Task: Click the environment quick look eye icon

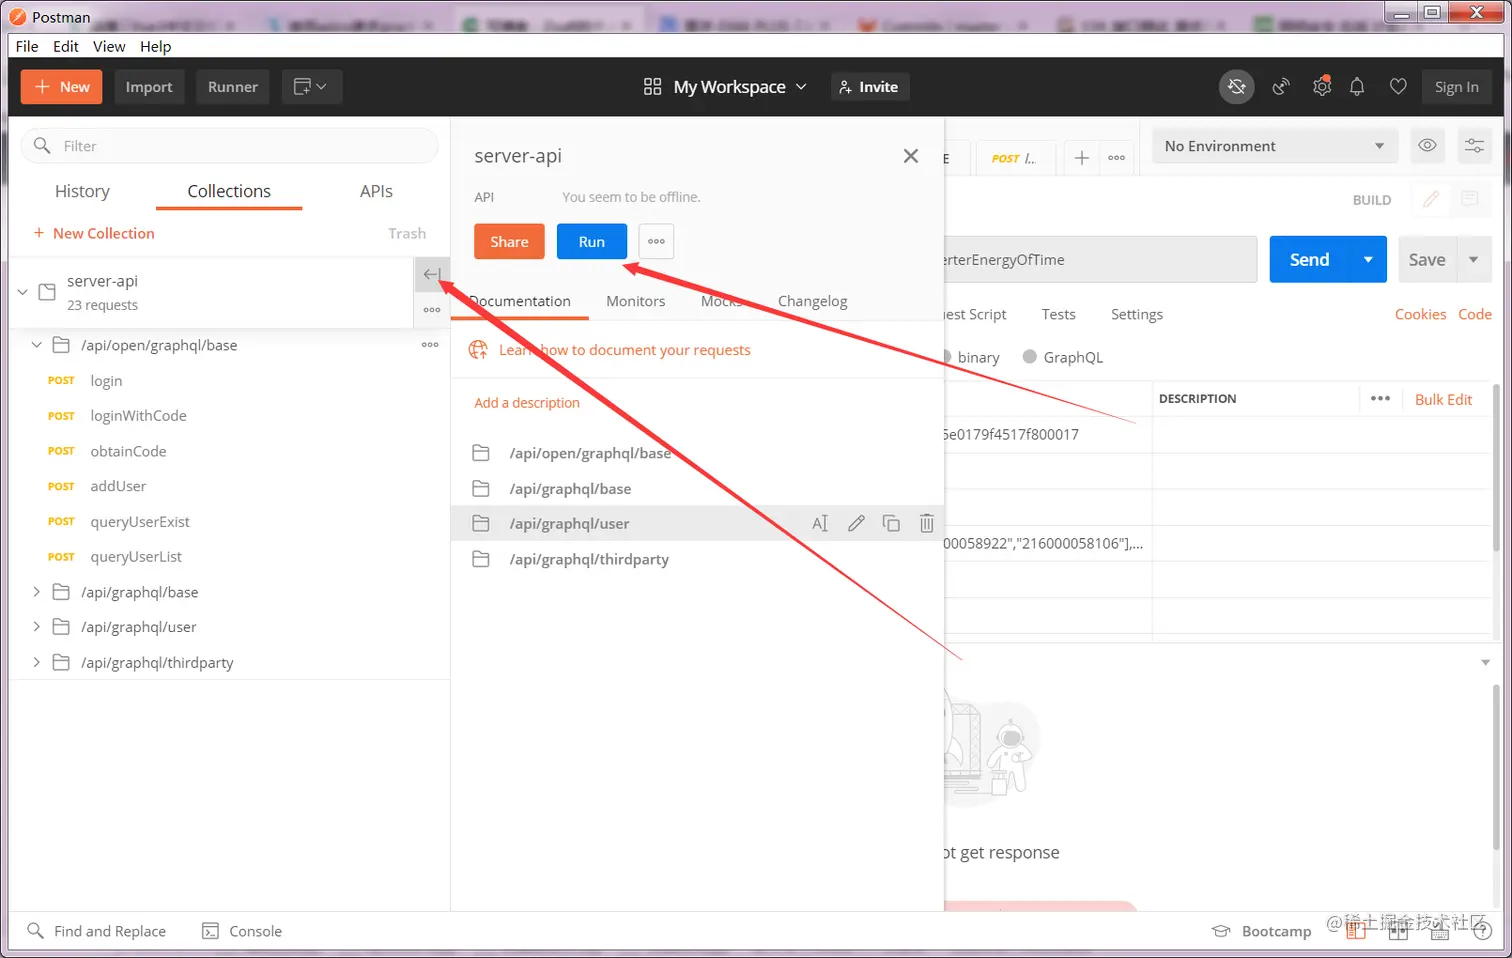Action: [1428, 146]
